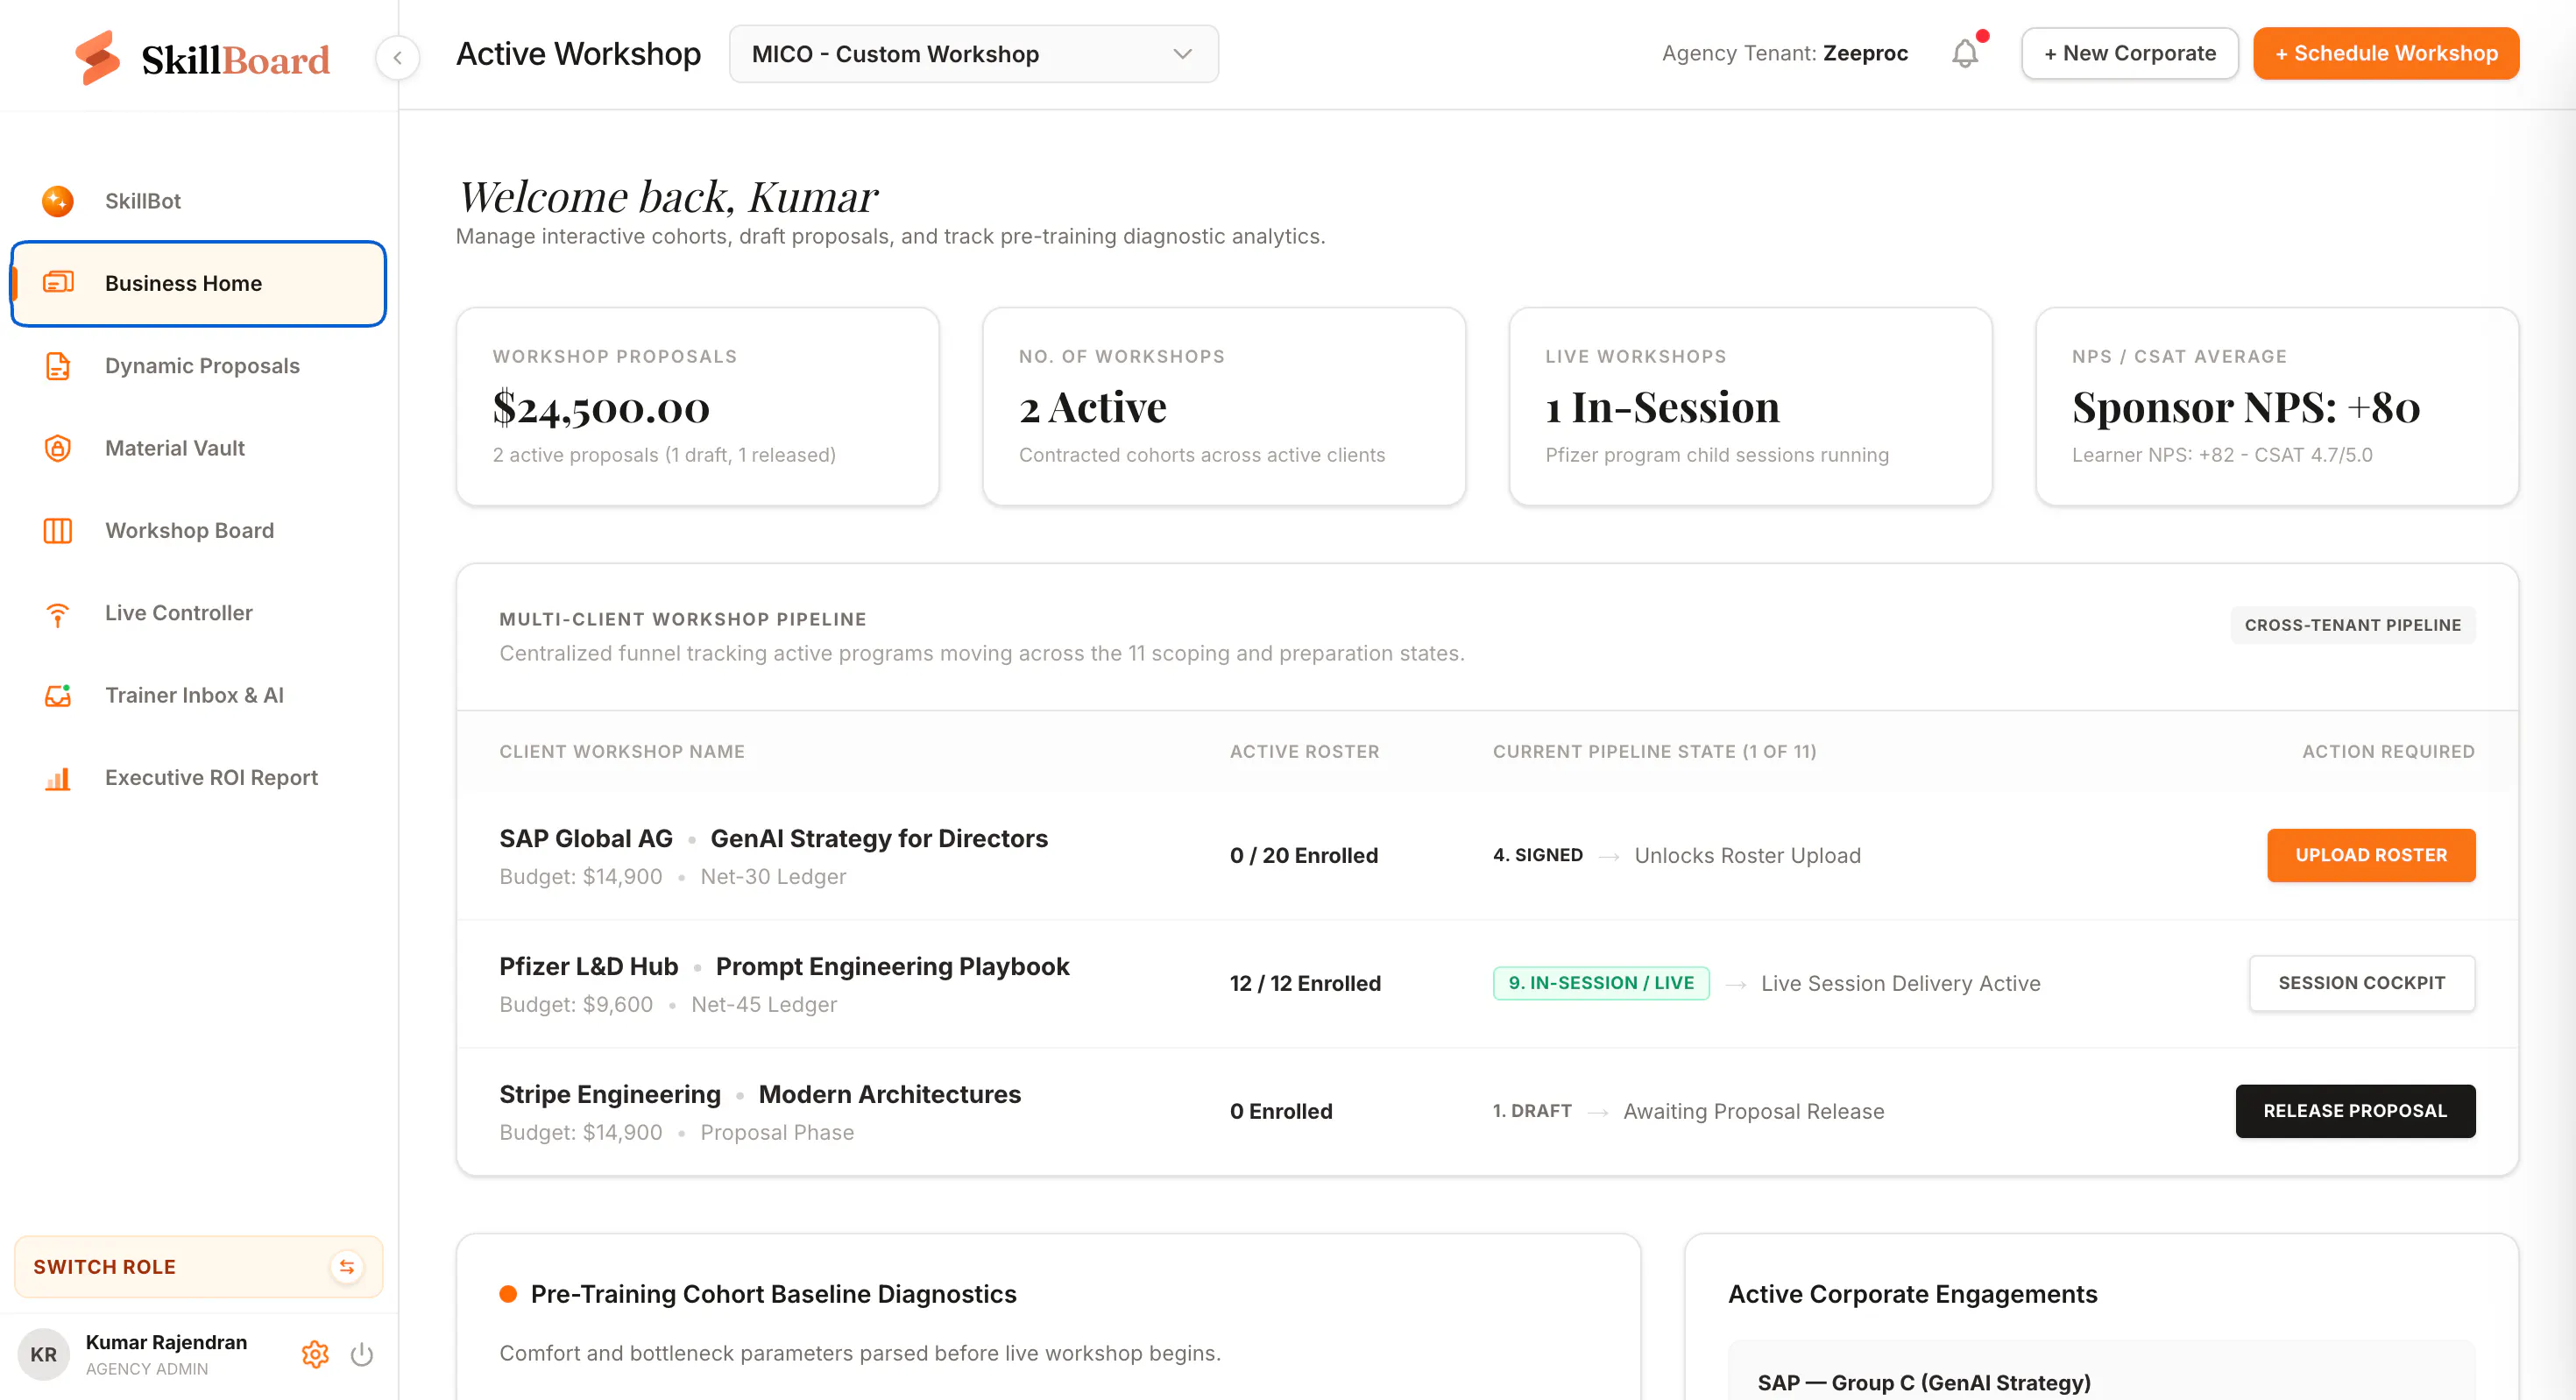Select the Live Workshops 1 In-Session card
The height and width of the screenshot is (1400, 2576).
[1750, 406]
